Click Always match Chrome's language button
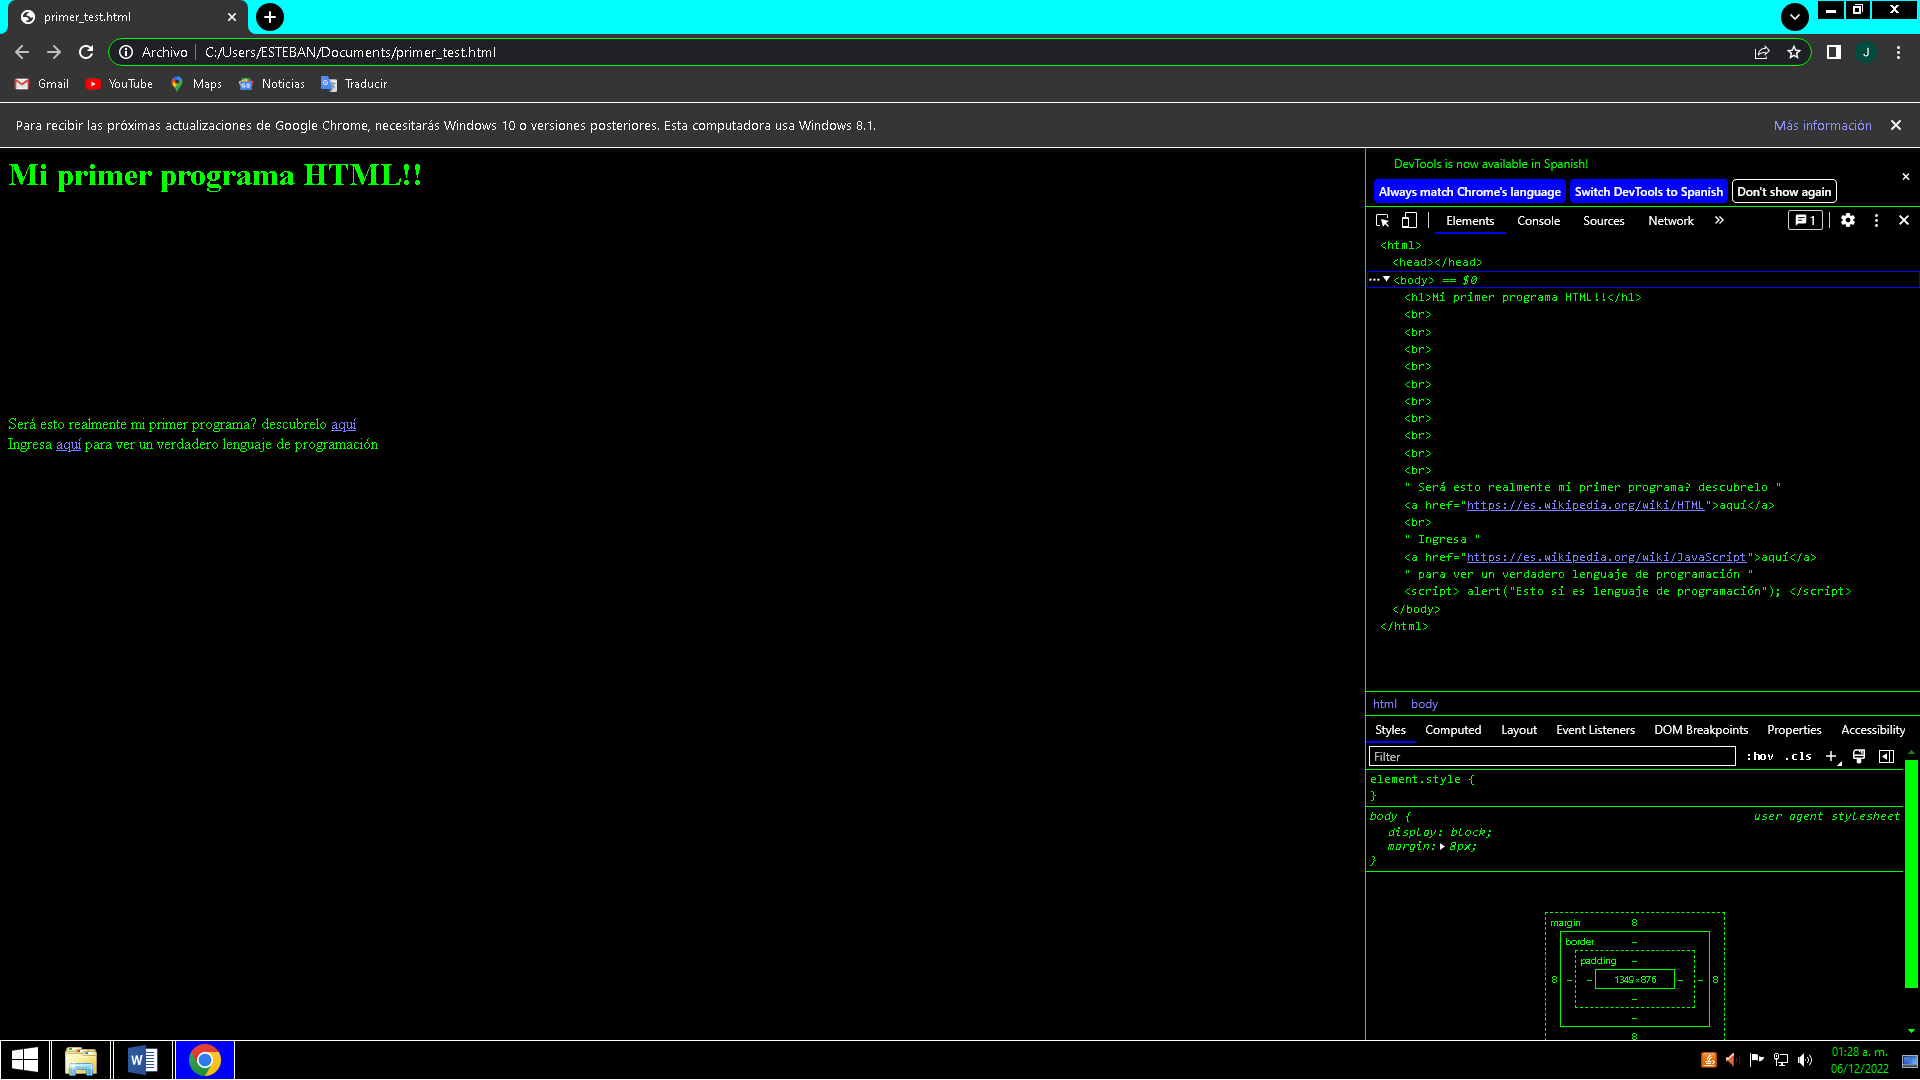The image size is (1920, 1080). tap(1469, 192)
